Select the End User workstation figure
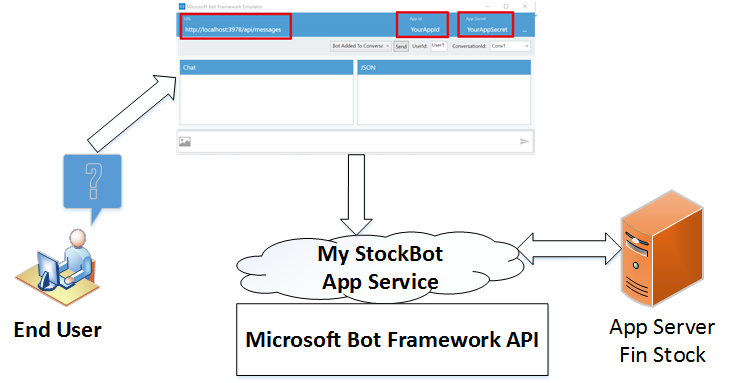The width and height of the screenshot is (734, 383). [57, 267]
